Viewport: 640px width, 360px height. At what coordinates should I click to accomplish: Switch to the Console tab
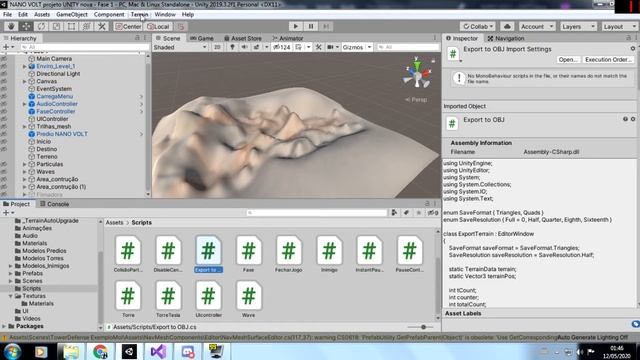54,204
